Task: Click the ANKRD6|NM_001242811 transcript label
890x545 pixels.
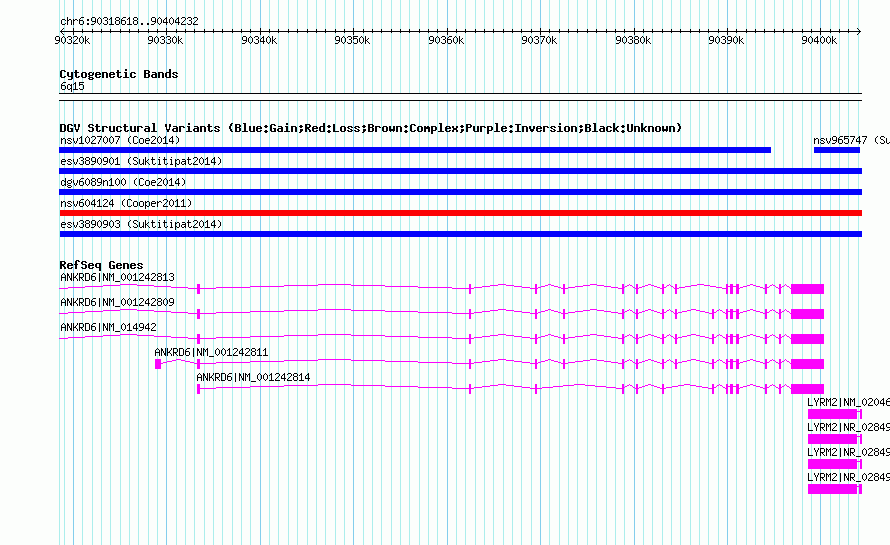Action: tap(211, 353)
